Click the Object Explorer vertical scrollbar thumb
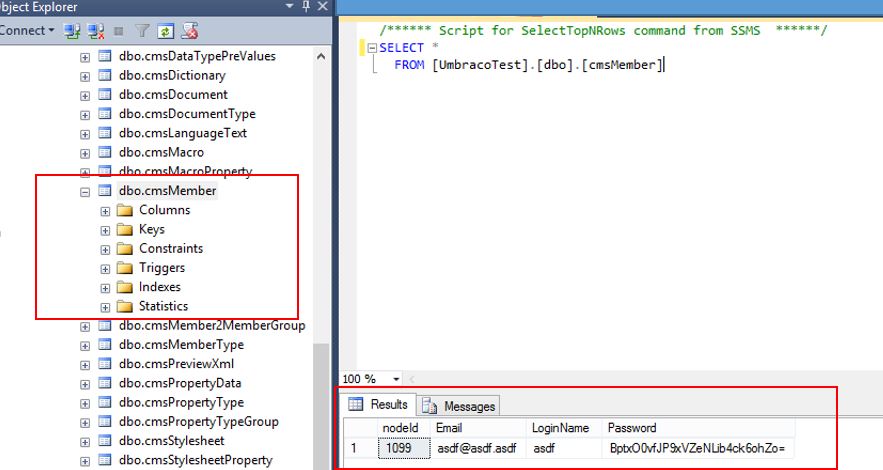The width and height of the screenshot is (883, 470). tap(321, 406)
